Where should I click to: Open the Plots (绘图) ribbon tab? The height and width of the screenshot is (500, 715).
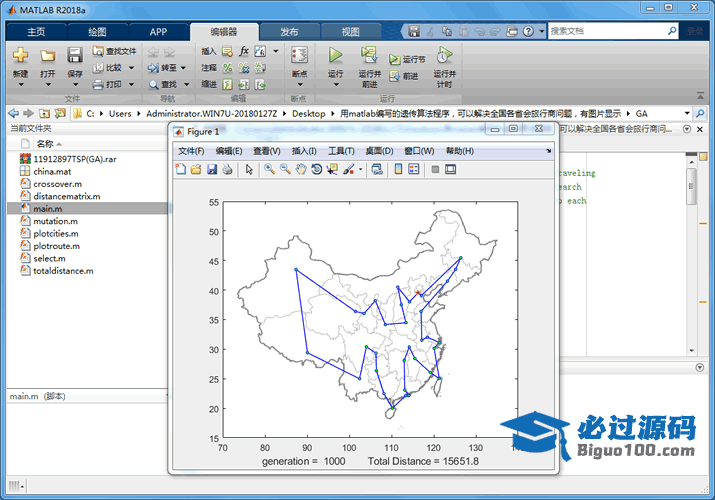click(x=97, y=32)
